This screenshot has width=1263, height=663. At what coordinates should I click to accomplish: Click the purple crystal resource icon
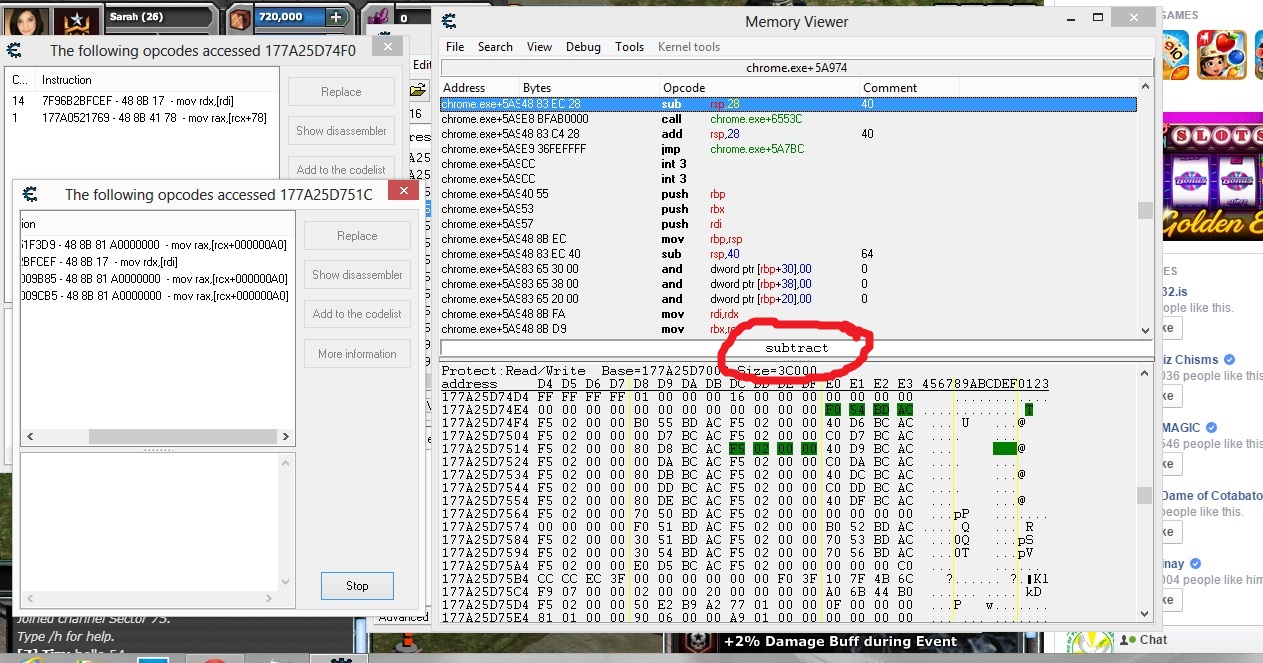(380, 17)
